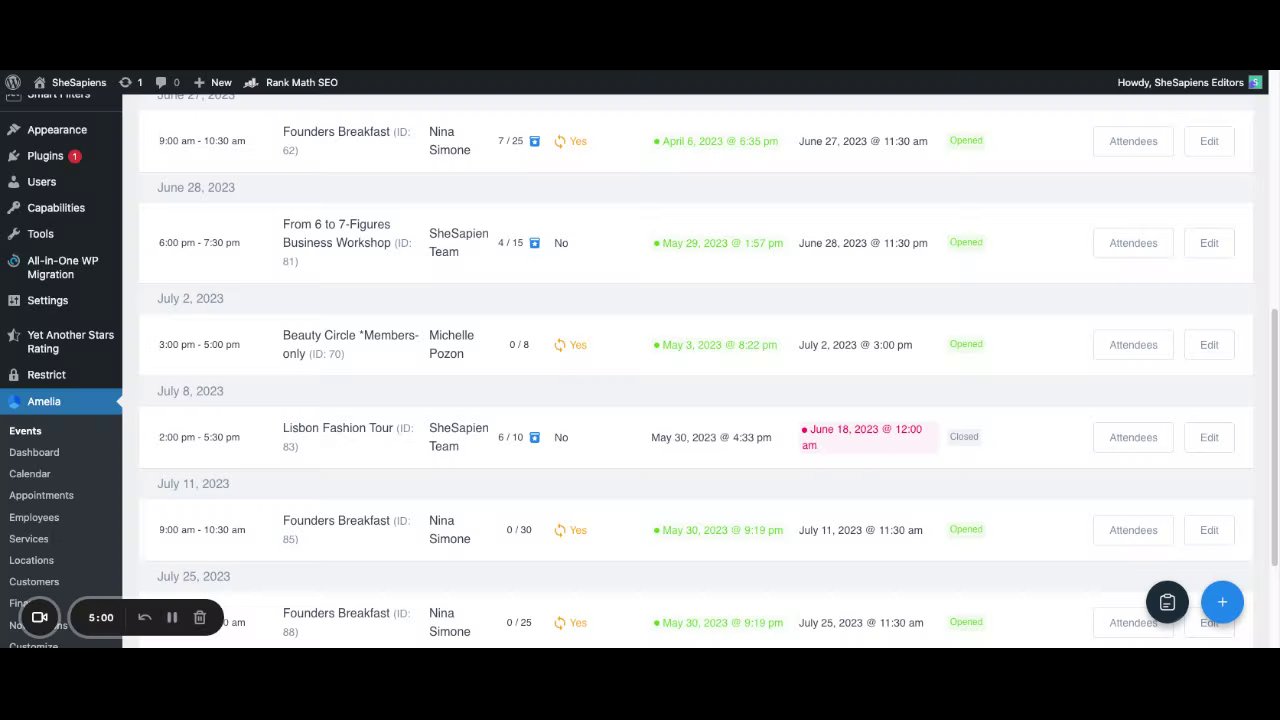Viewport: 1280px width, 720px height.
Task: Click the page vertical scrollbar
Action: pos(1274,437)
